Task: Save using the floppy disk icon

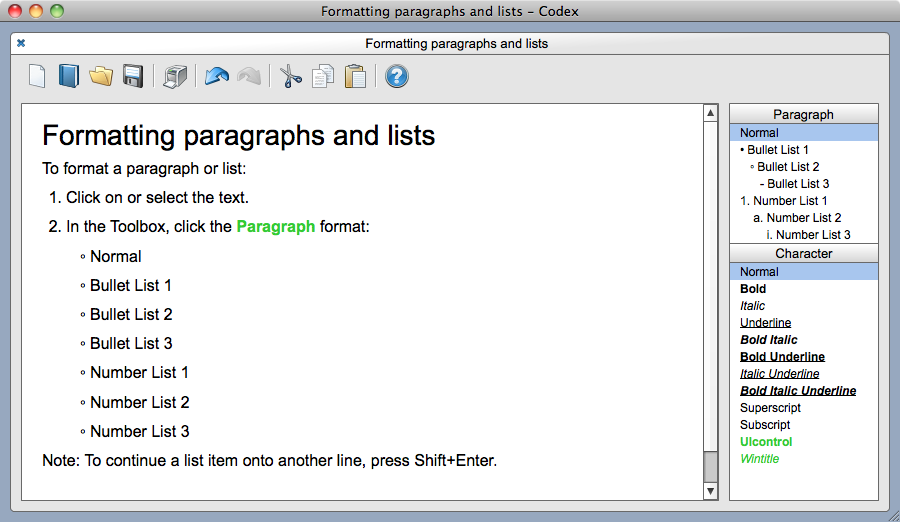Action: 132,76
